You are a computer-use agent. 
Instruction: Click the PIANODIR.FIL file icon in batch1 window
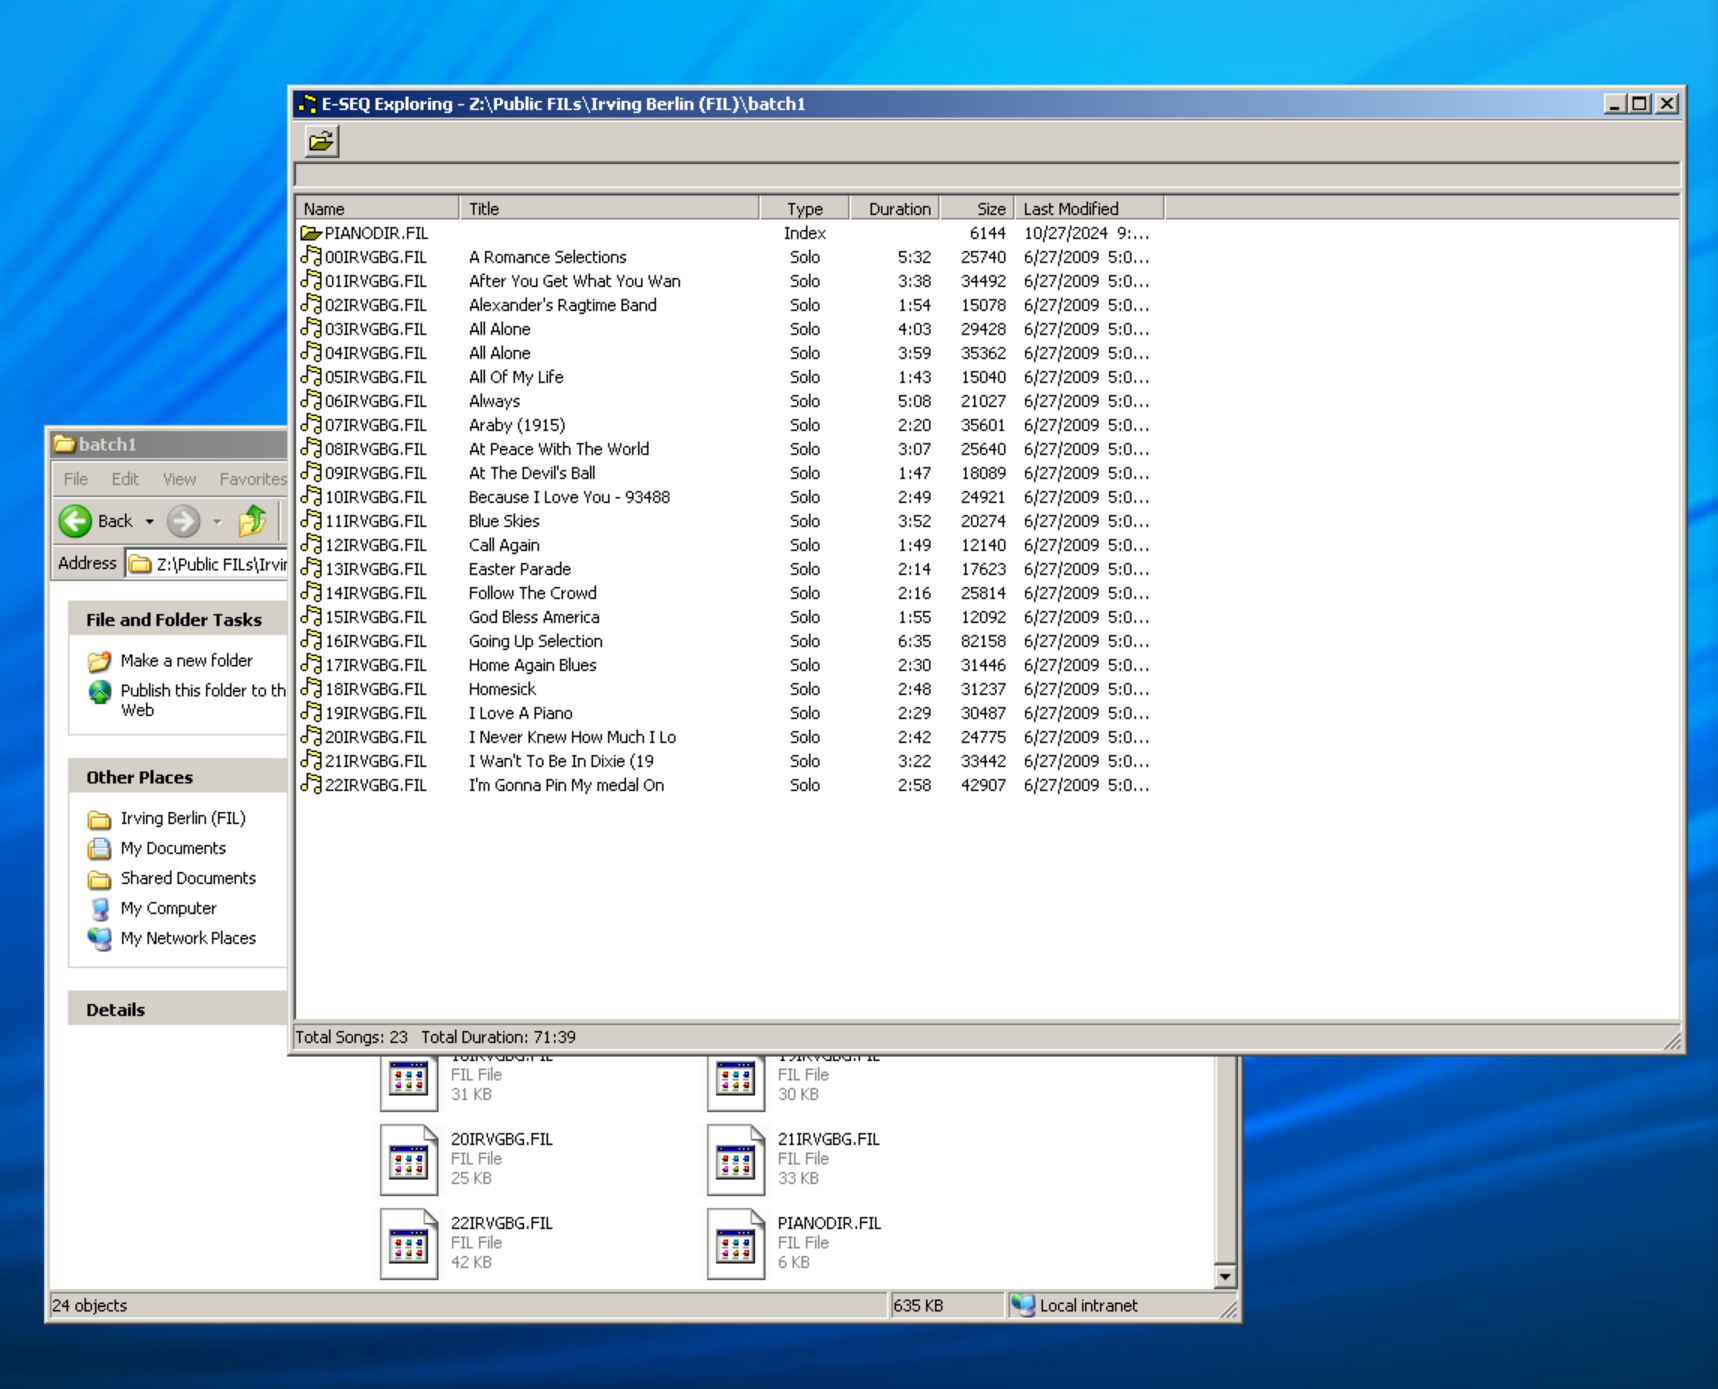tap(736, 1244)
